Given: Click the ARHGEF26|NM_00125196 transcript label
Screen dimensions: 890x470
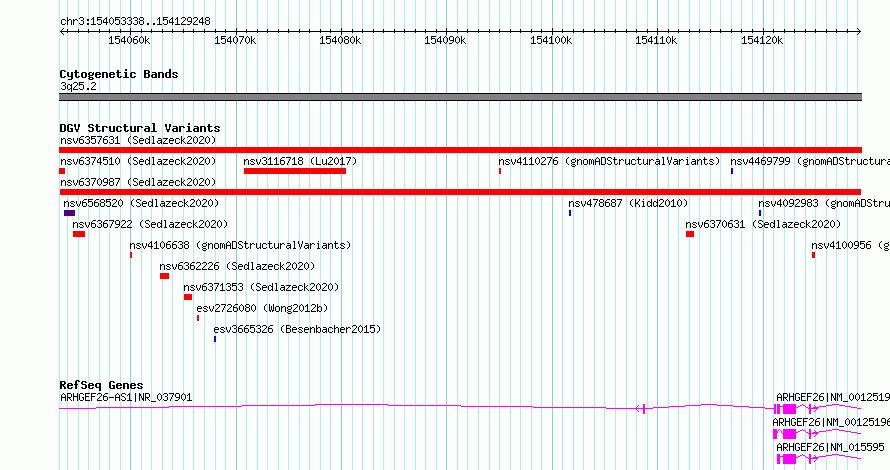Looking at the screenshot, I should click(831, 422).
